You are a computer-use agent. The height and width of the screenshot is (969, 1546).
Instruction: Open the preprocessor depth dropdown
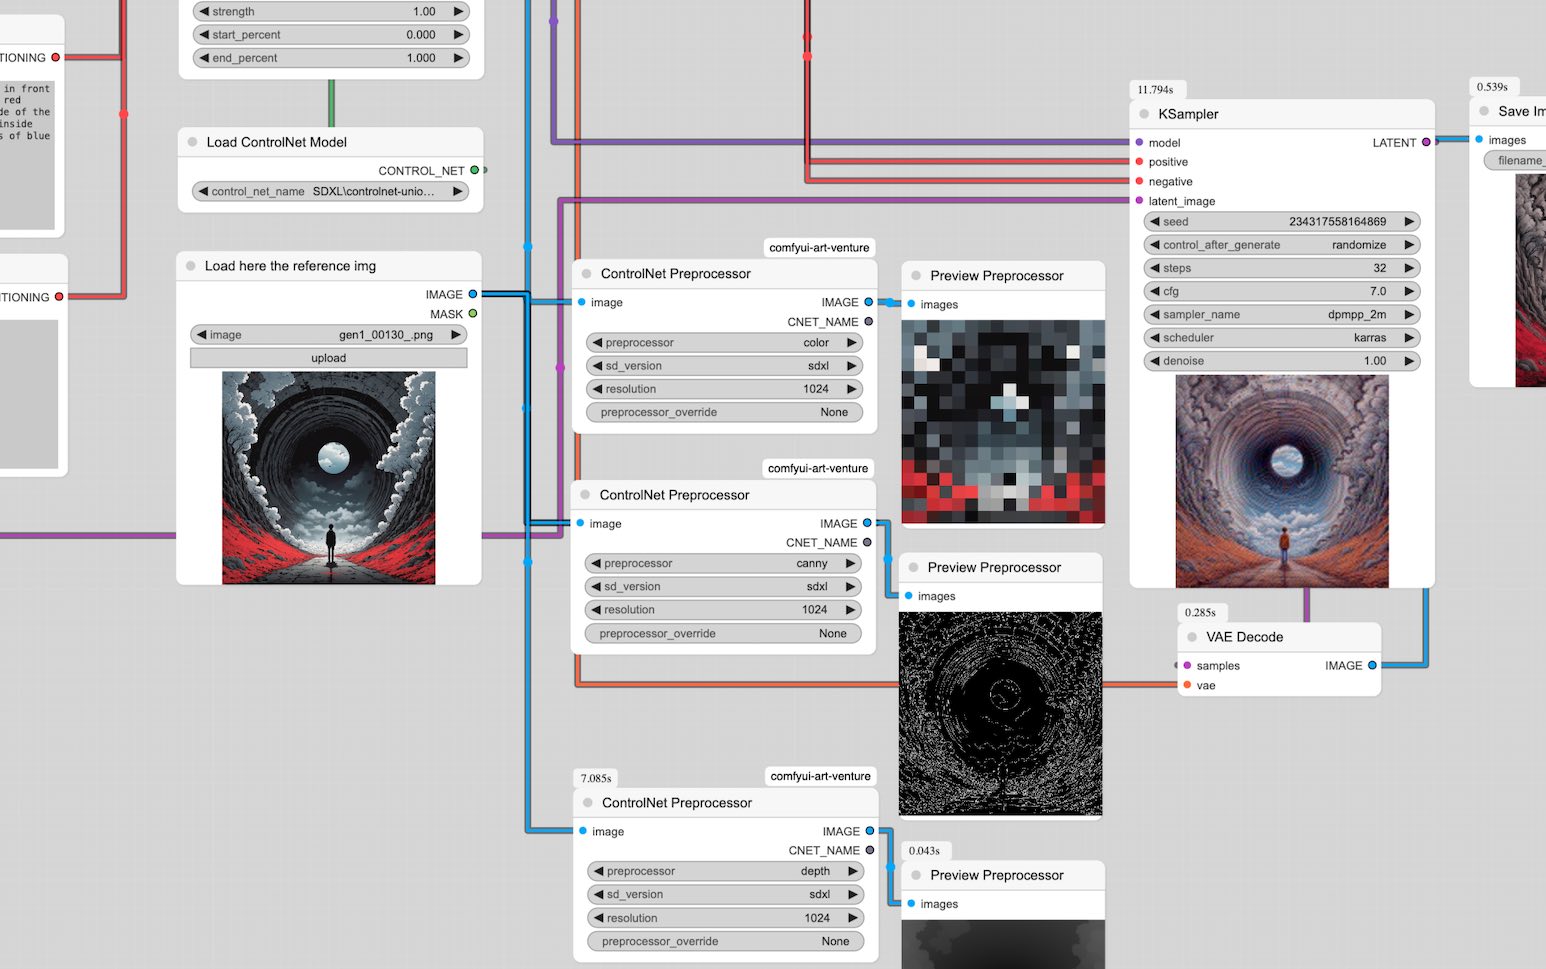click(x=726, y=871)
